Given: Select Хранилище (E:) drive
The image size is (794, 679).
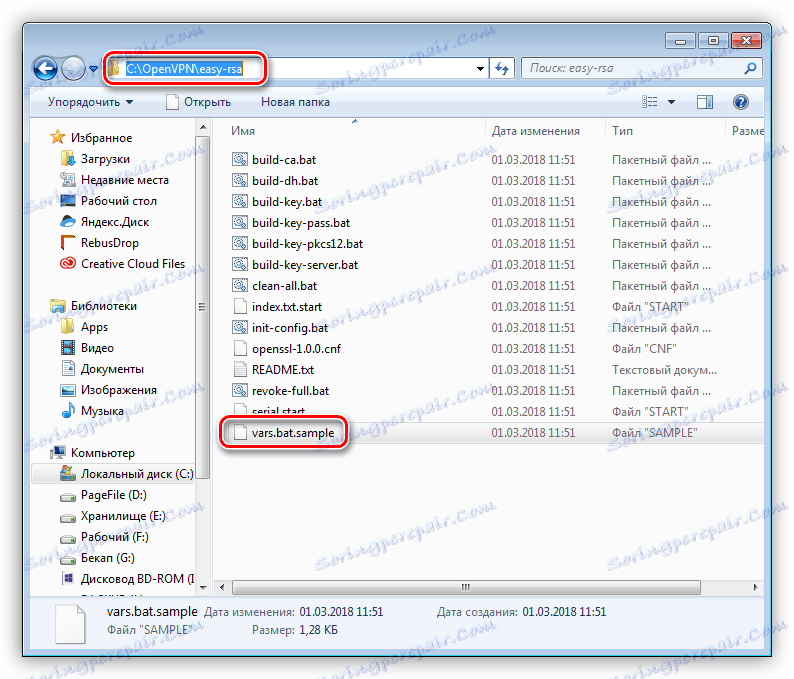Looking at the screenshot, I should coord(113,516).
